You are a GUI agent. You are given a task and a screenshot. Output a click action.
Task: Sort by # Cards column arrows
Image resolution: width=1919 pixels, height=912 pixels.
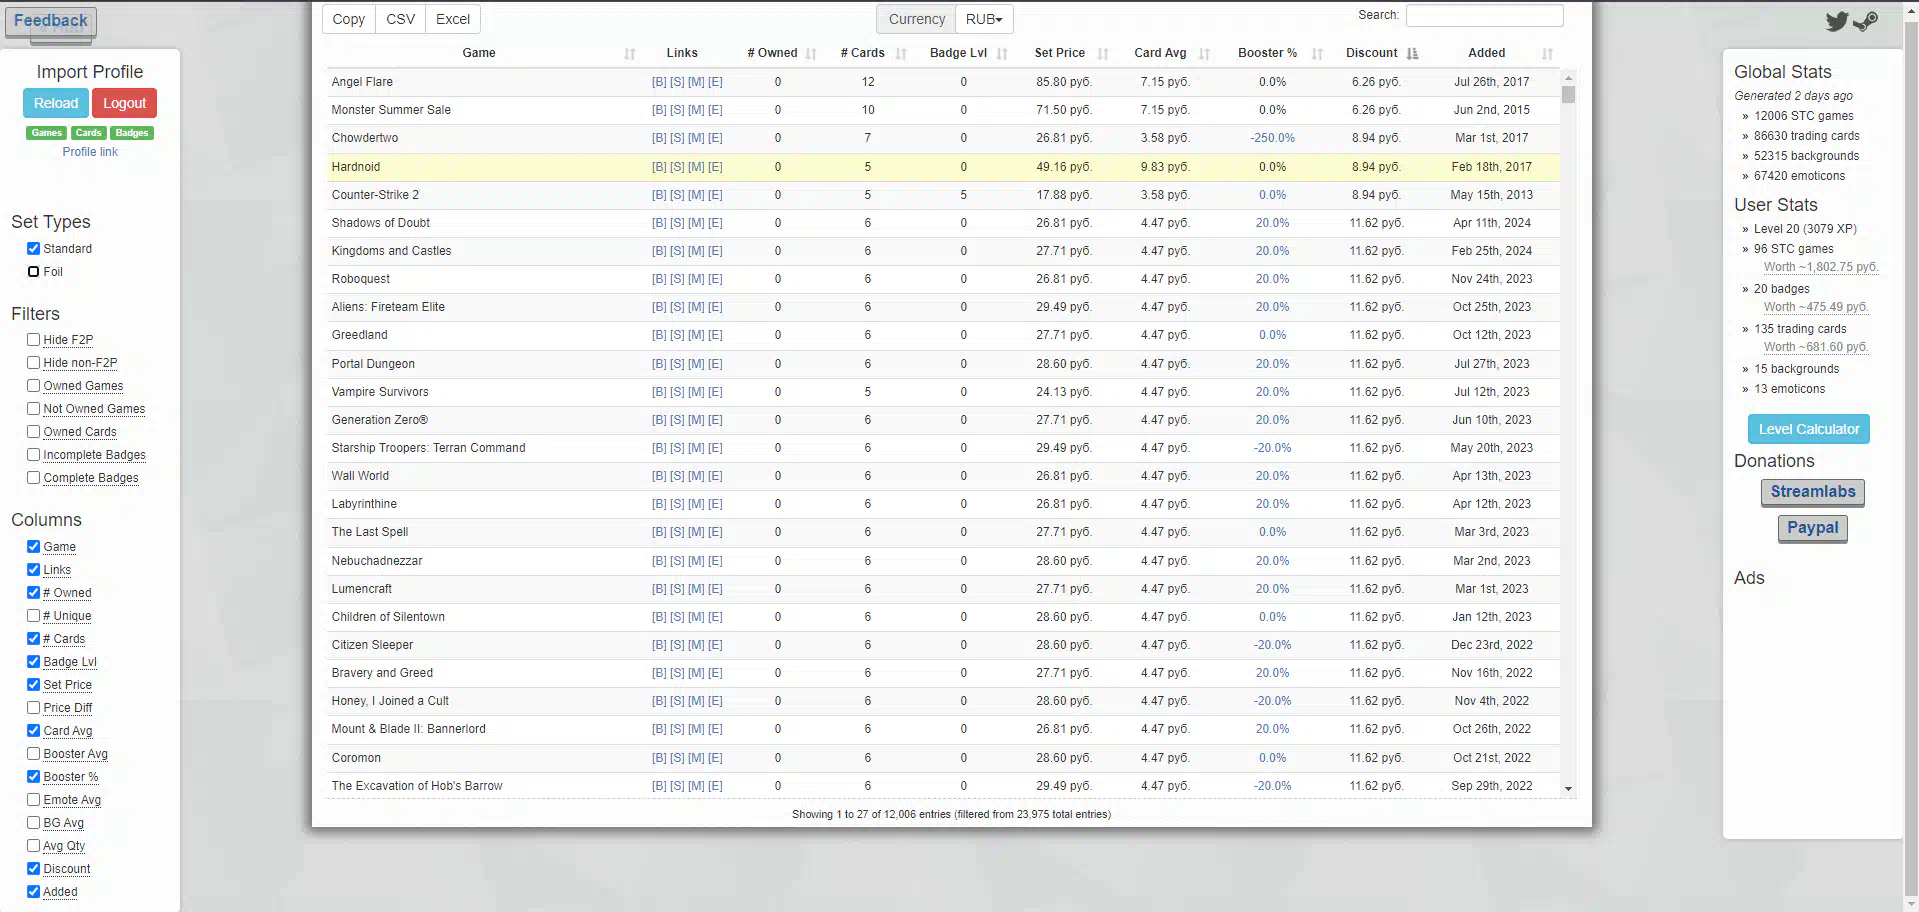901,54
